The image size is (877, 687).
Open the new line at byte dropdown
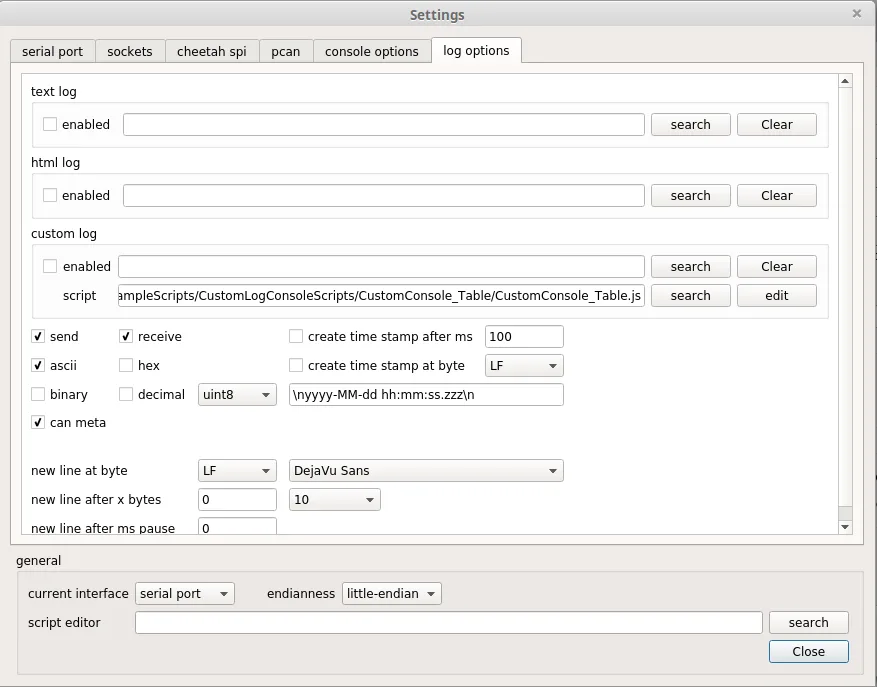(x=237, y=470)
